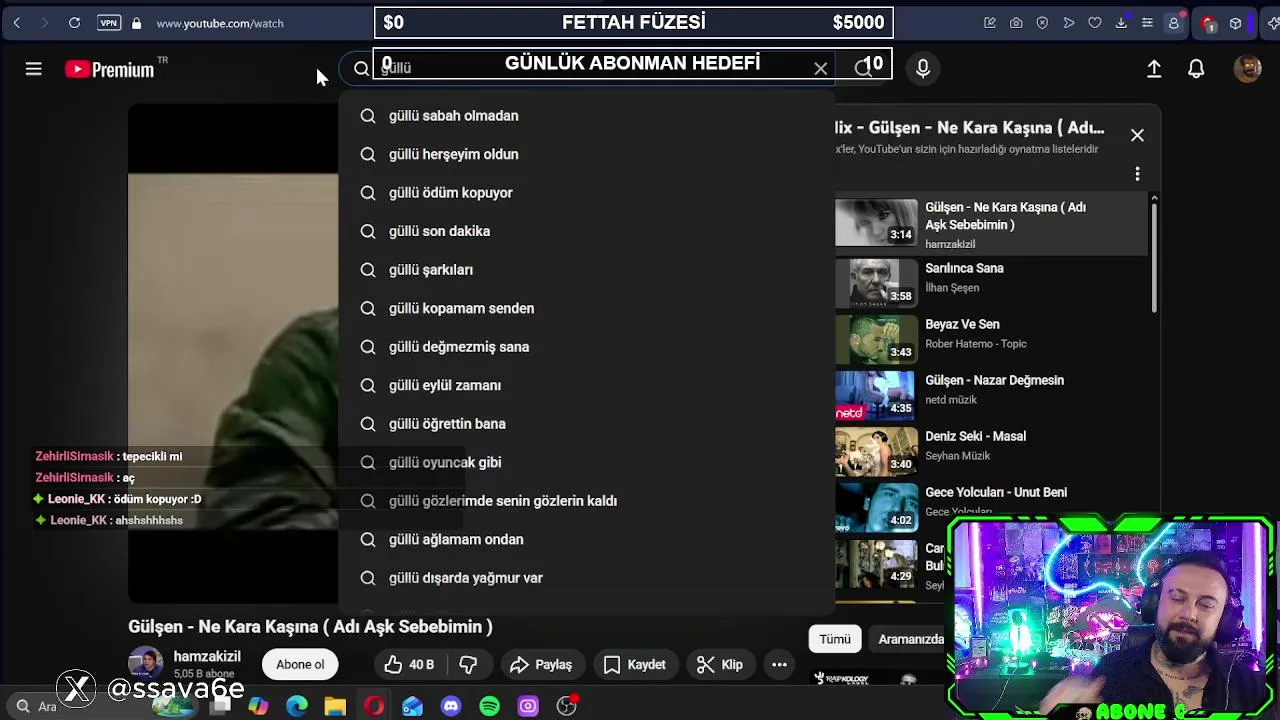Open Microsoft Edge from the taskbar
1280x720 pixels.
297,706
